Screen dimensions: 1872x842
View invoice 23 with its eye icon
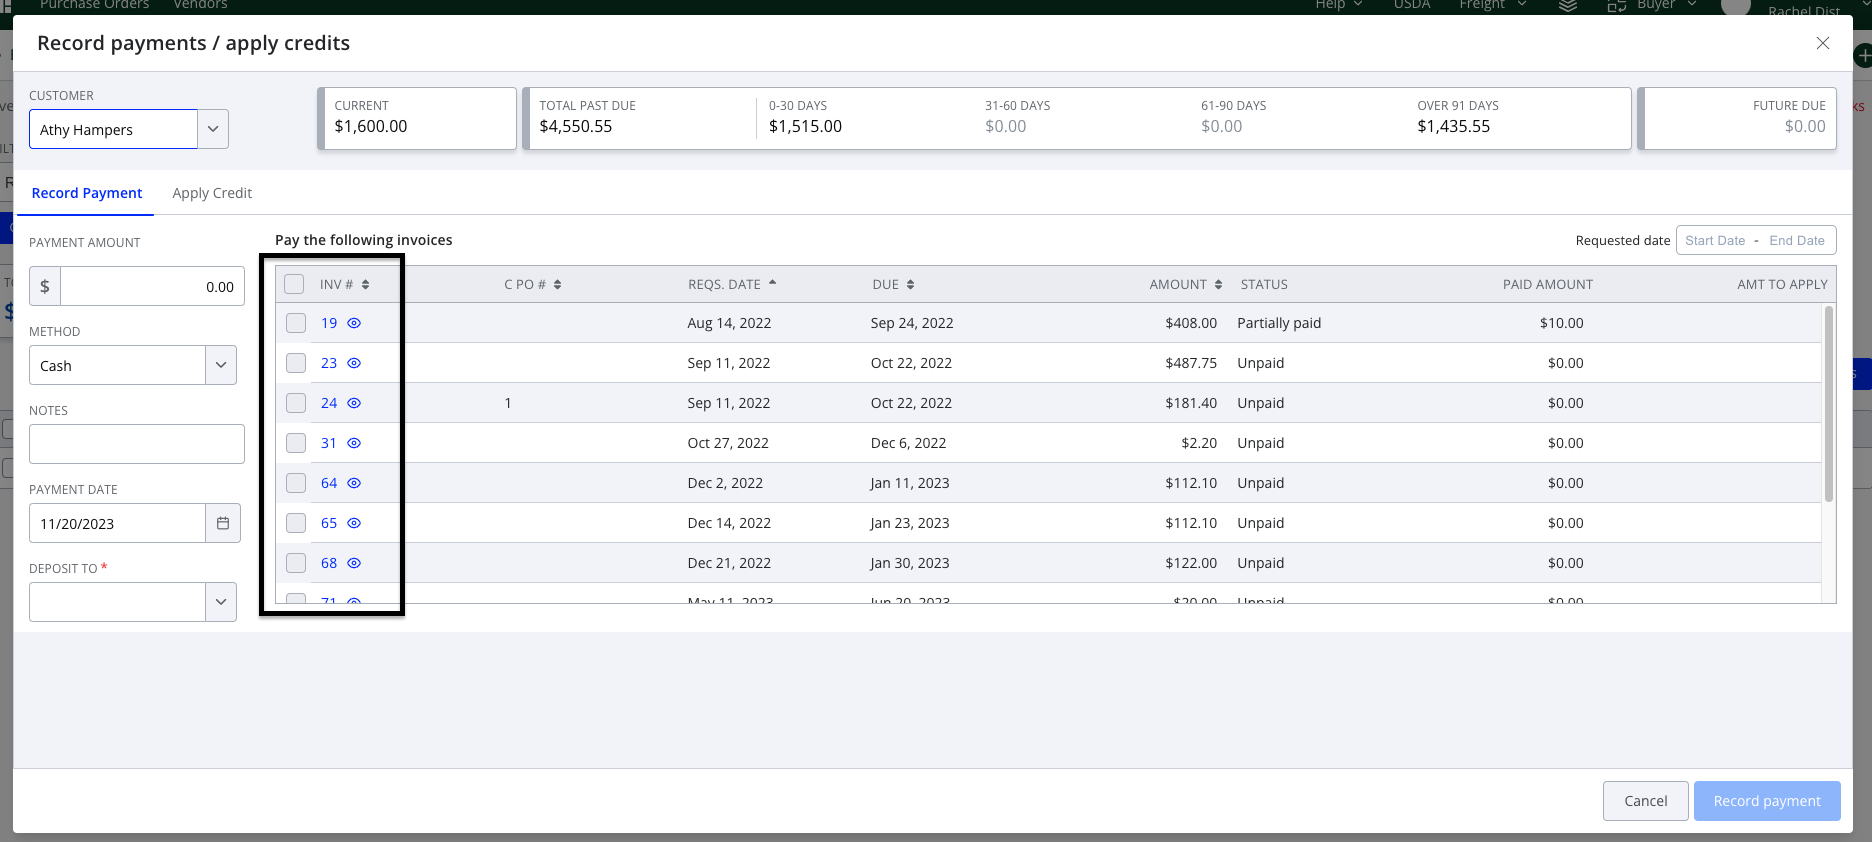[354, 363]
